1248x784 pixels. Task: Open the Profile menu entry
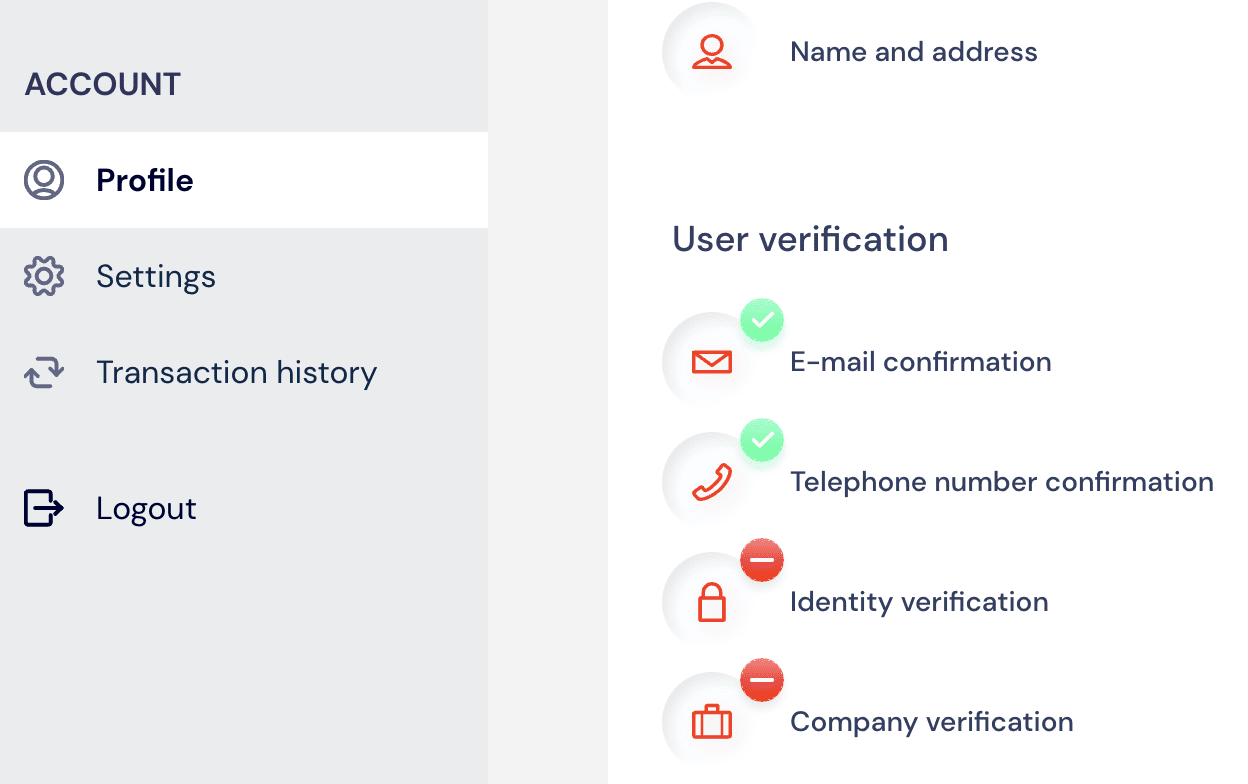tap(144, 180)
